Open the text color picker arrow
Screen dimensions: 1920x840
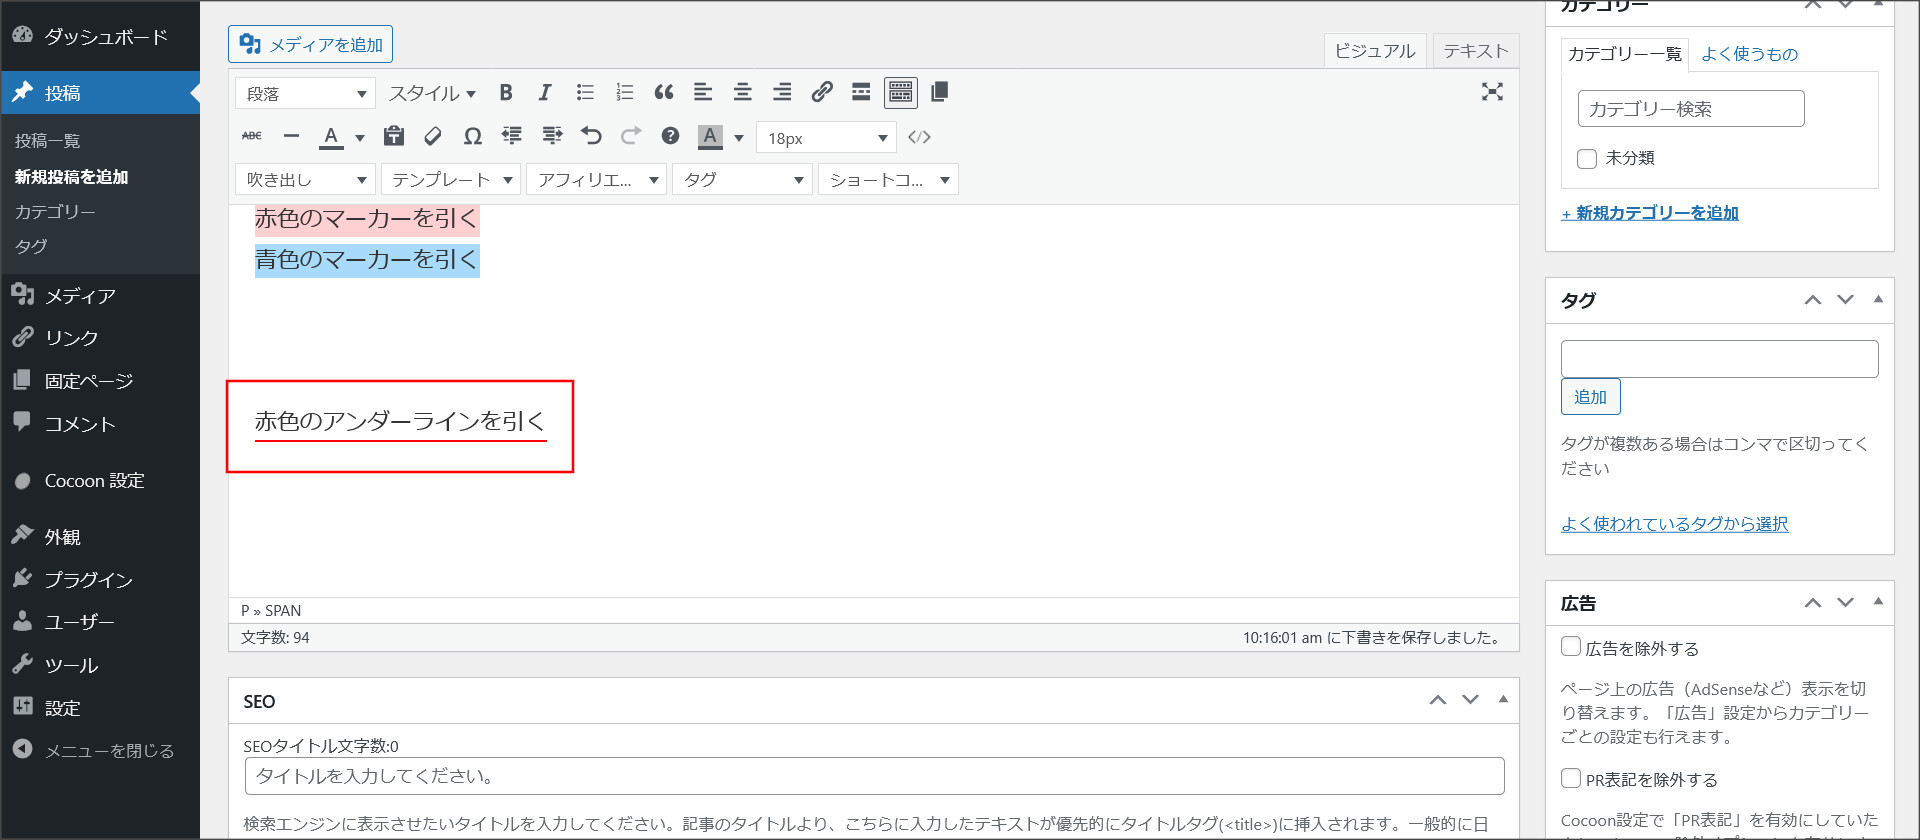[360, 138]
